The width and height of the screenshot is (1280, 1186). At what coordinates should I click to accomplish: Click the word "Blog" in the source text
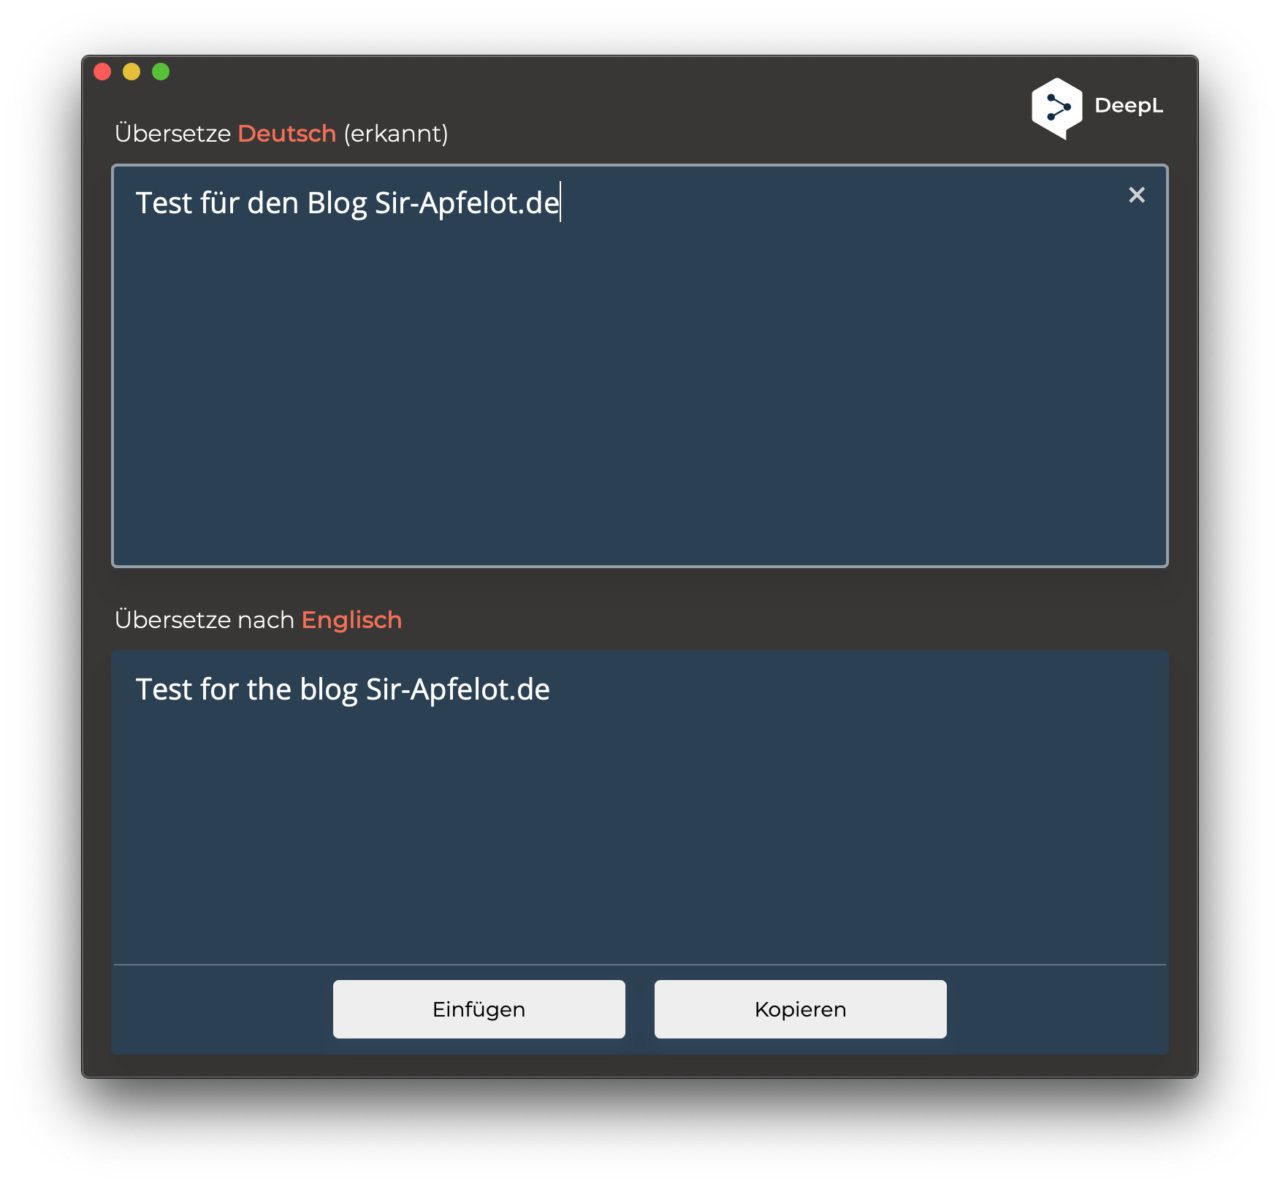click(x=337, y=203)
